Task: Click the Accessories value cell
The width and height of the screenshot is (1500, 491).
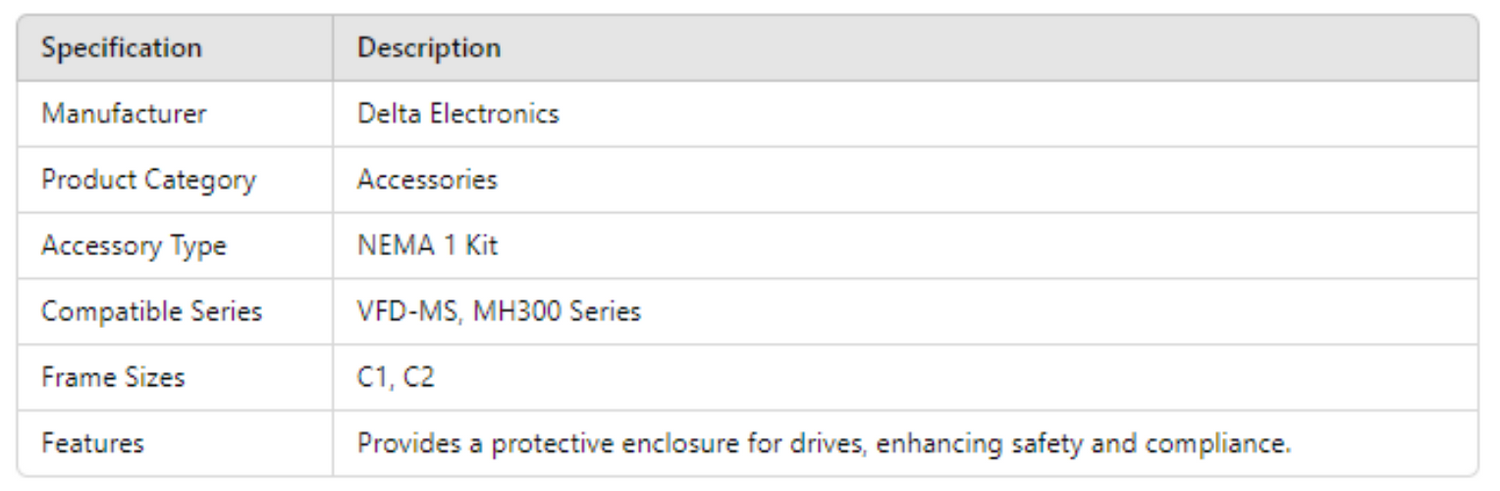Action: [427, 180]
